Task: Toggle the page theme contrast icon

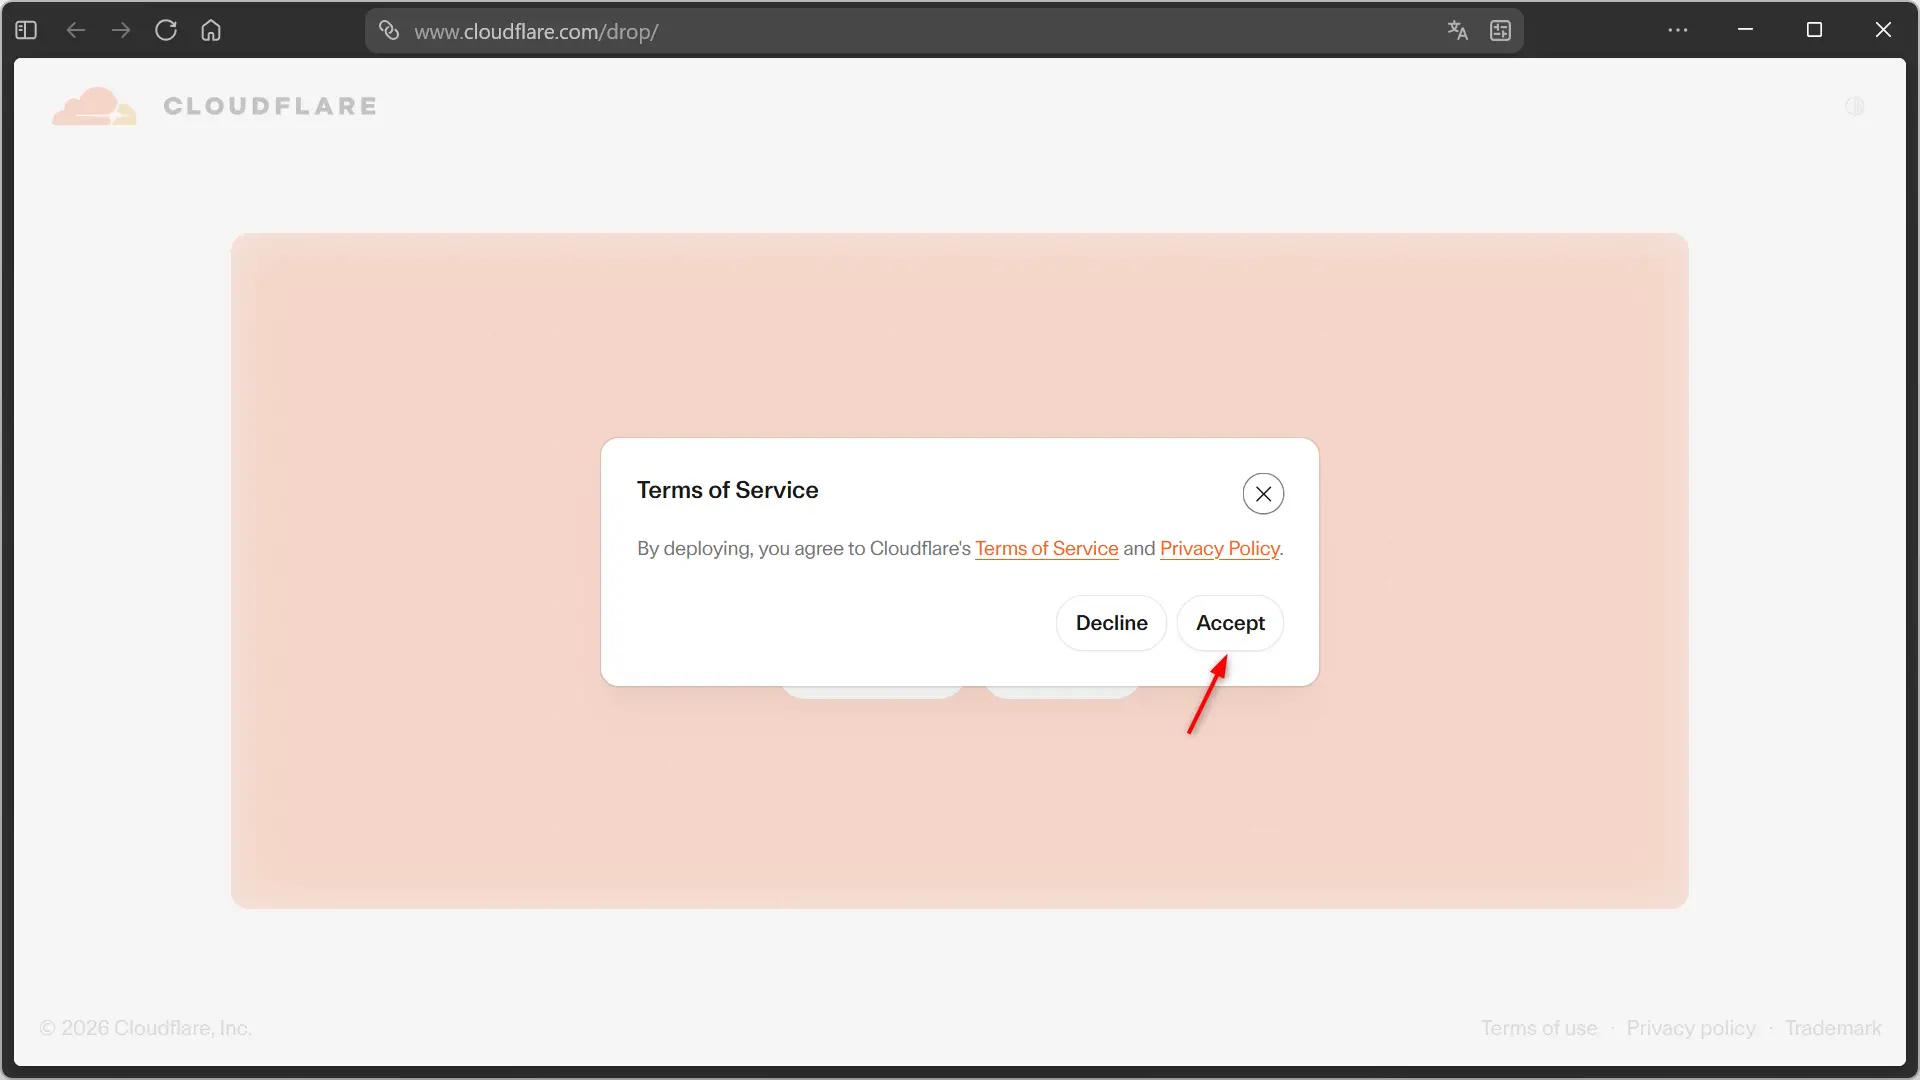Action: [x=1855, y=106]
